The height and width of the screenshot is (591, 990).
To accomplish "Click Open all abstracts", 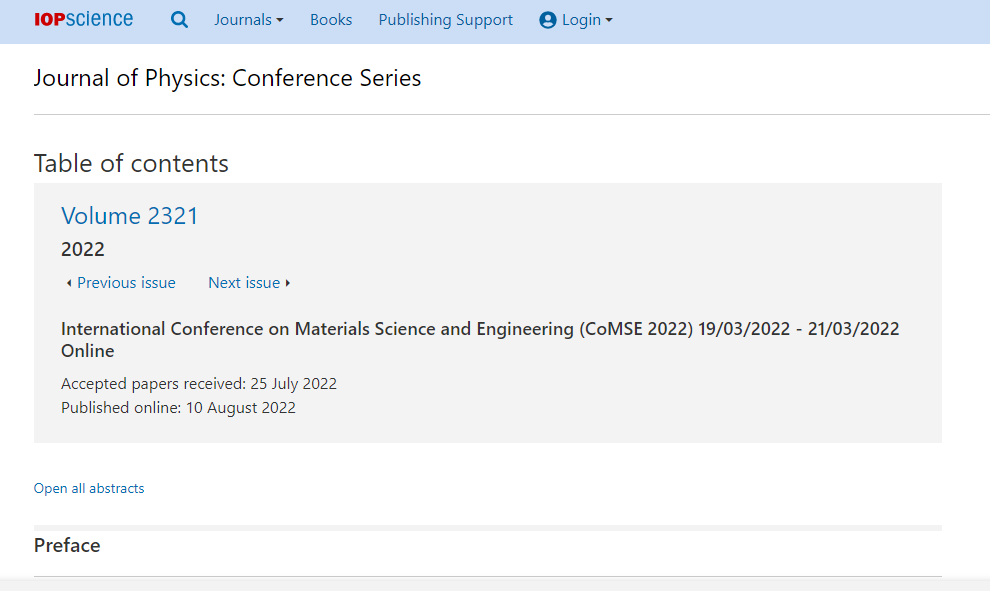I will point(89,488).
